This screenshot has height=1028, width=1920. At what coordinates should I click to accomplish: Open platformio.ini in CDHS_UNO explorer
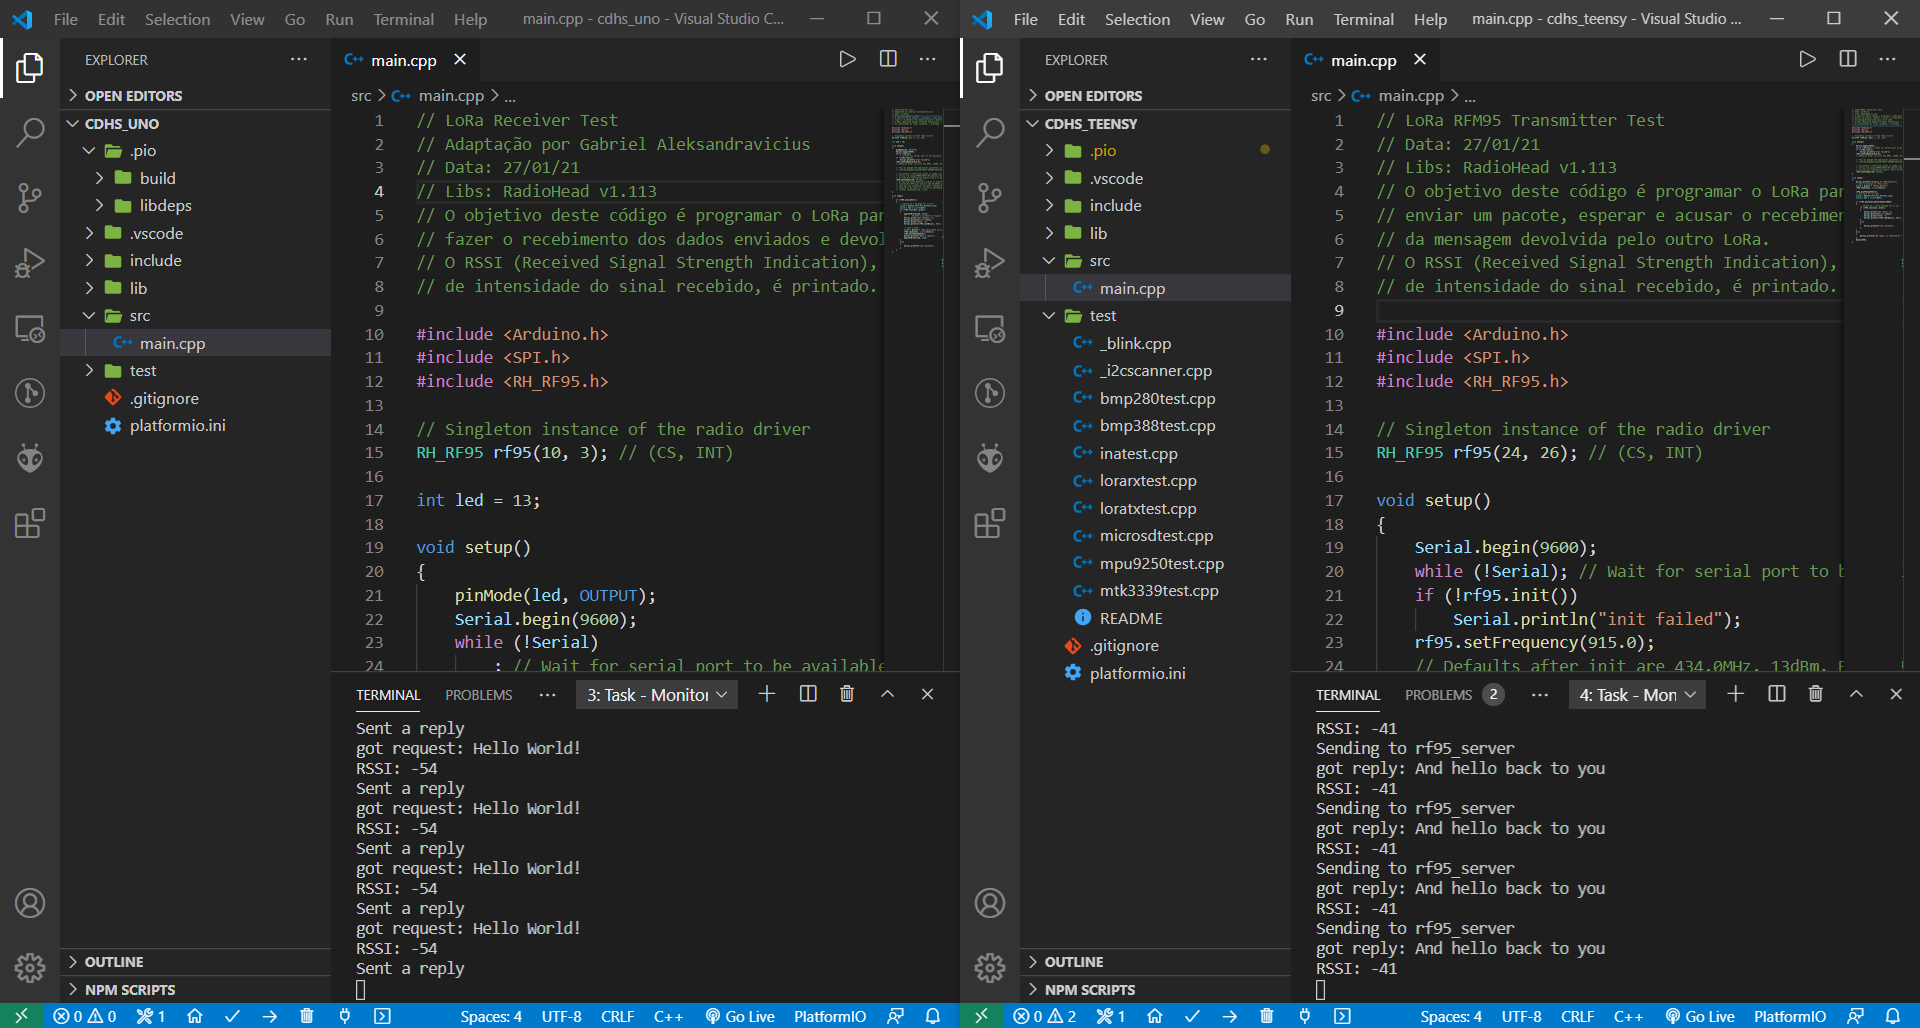(195, 426)
